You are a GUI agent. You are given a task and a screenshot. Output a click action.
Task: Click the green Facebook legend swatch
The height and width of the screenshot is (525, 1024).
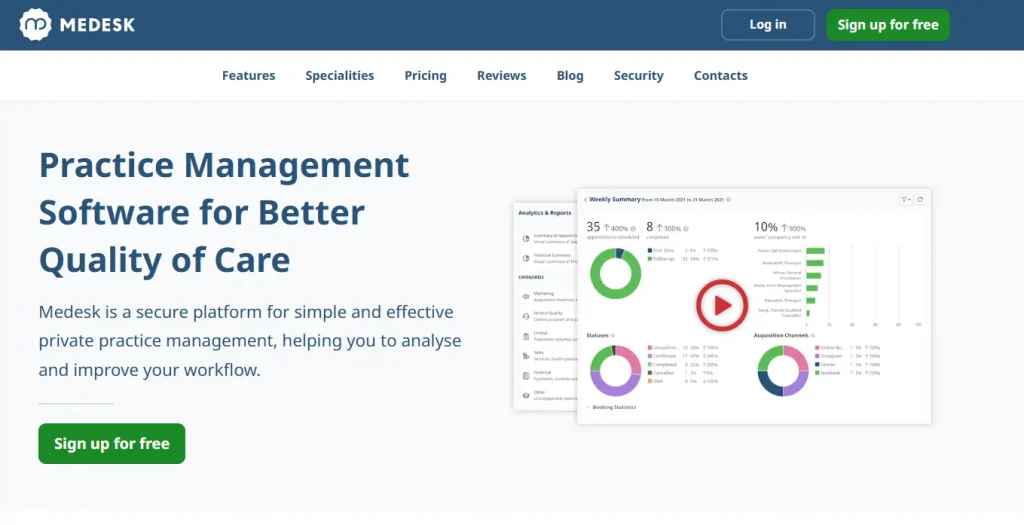point(817,373)
